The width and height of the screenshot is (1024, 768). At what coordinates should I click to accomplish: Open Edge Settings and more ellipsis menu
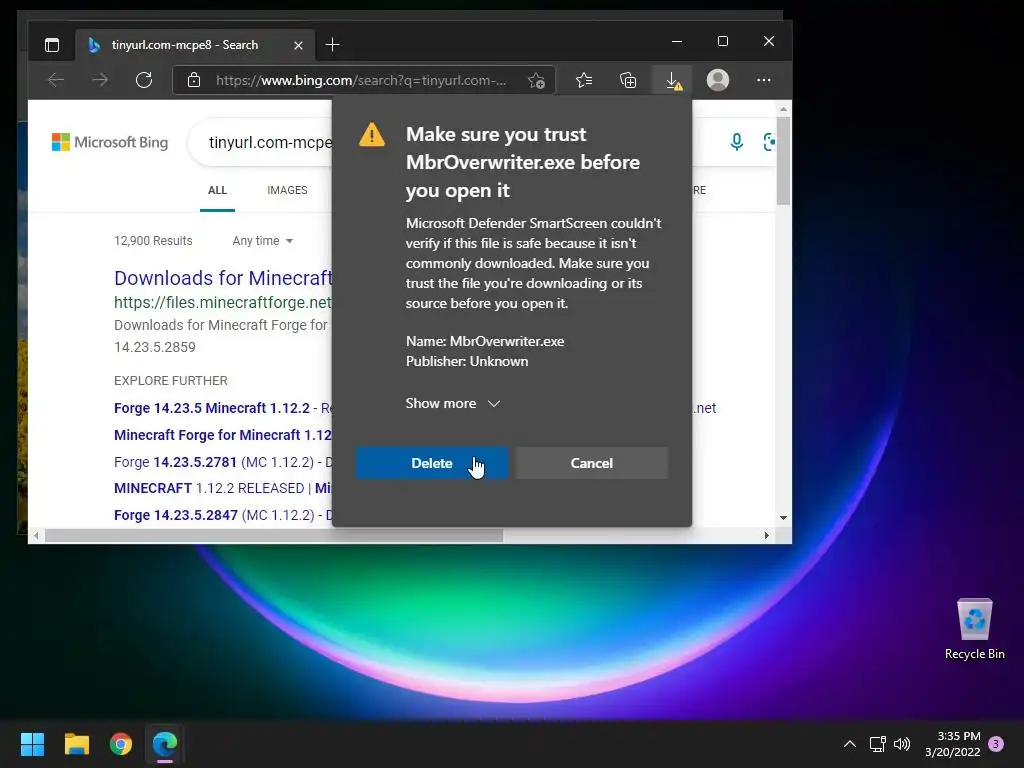coord(763,80)
